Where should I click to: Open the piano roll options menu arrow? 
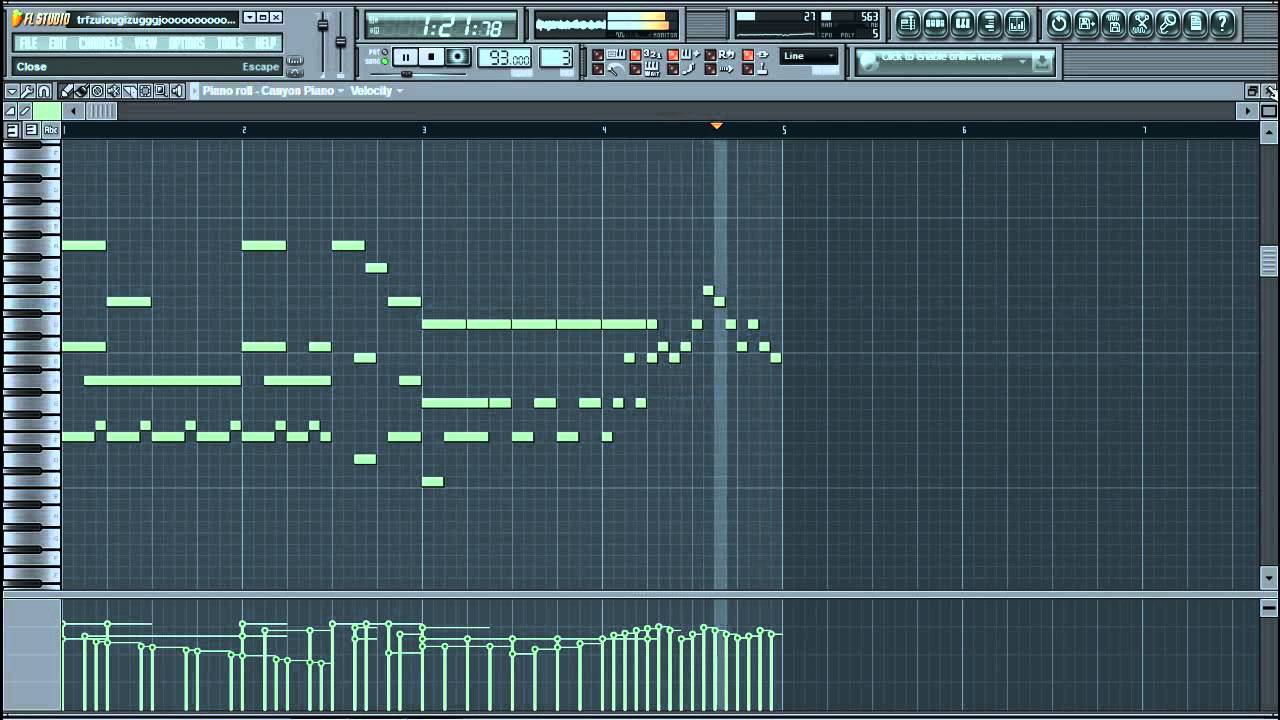pyautogui.click(x=12, y=91)
